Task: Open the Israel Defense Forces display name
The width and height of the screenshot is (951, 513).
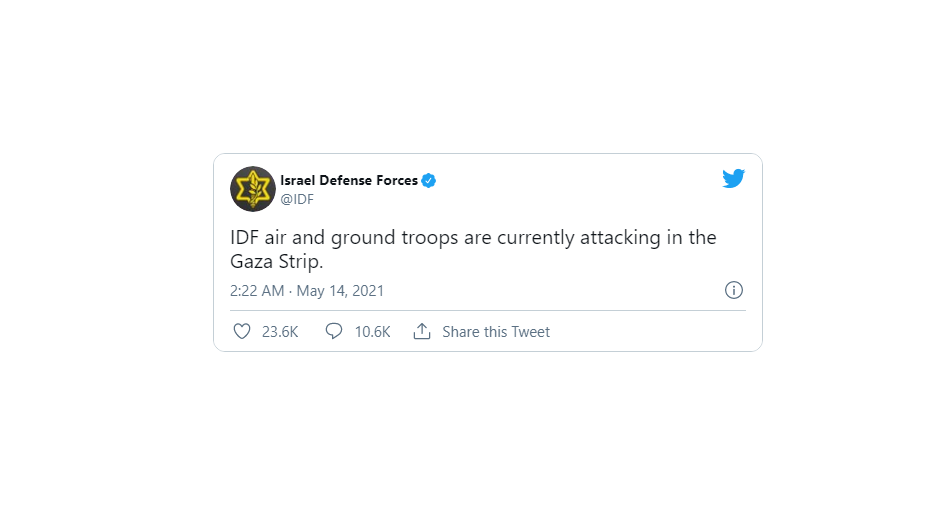Action: pos(349,180)
